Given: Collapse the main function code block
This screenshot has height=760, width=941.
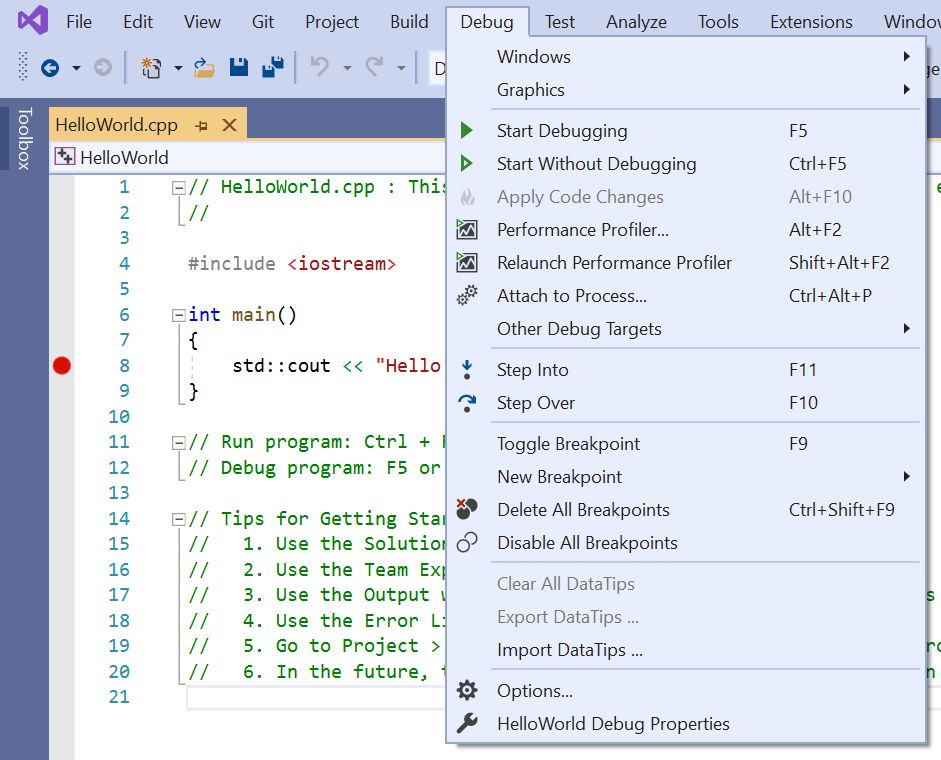Looking at the screenshot, I should [x=178, y=315].
